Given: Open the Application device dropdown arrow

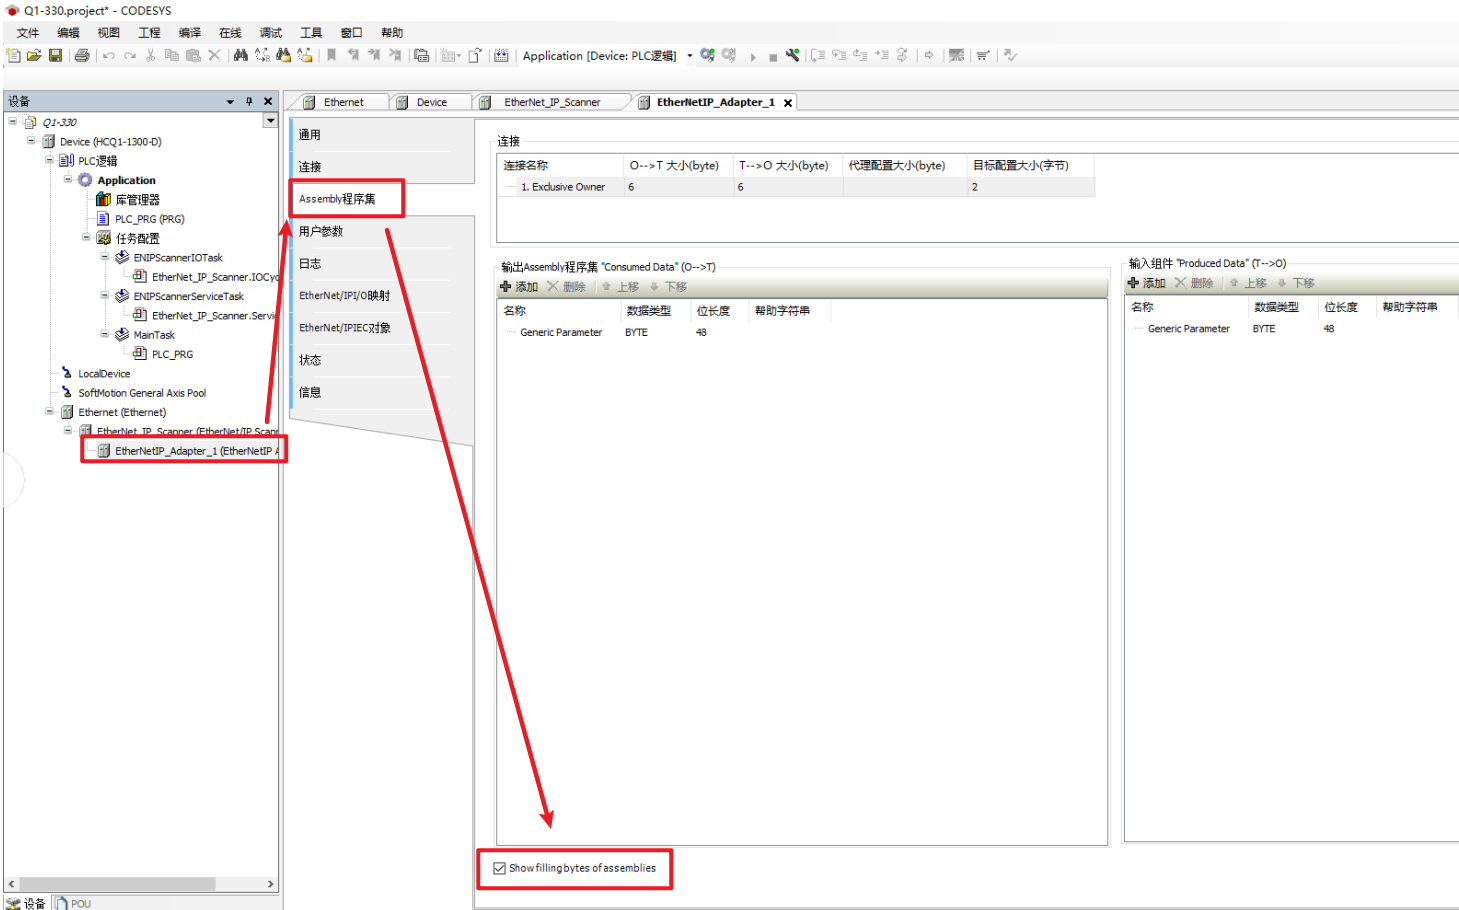Looking at the screenshot, I should 689,56.
